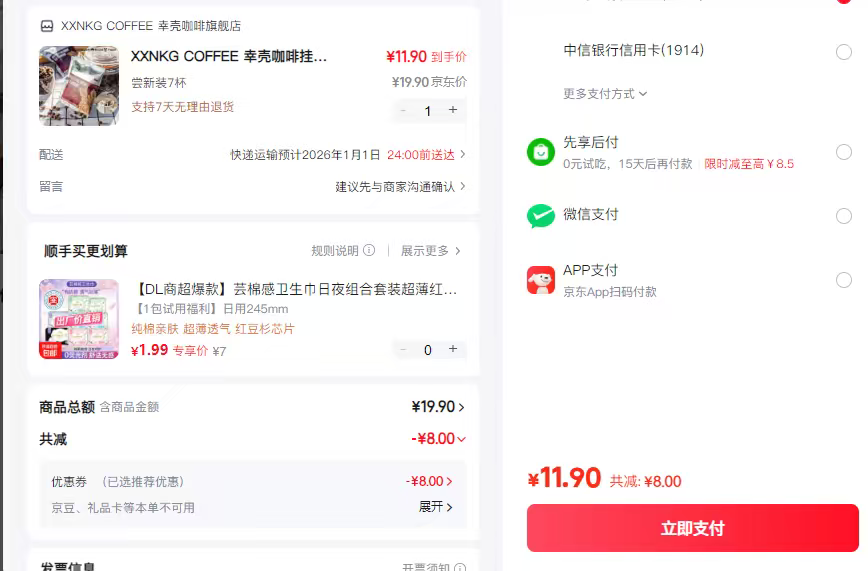868x571 pixels.
Task: Expand the 京豆、礼品卡 展开 section
Action: [x=435, y=507]
